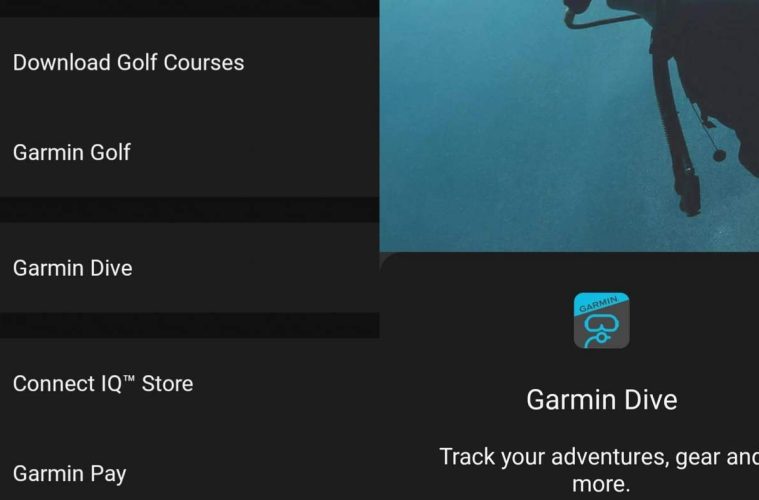The width and height of the screenshot is (759, 500).
Task: Click the divider between Garmin Golf and Garmin Dive
Action: click(x=189, y=210)
